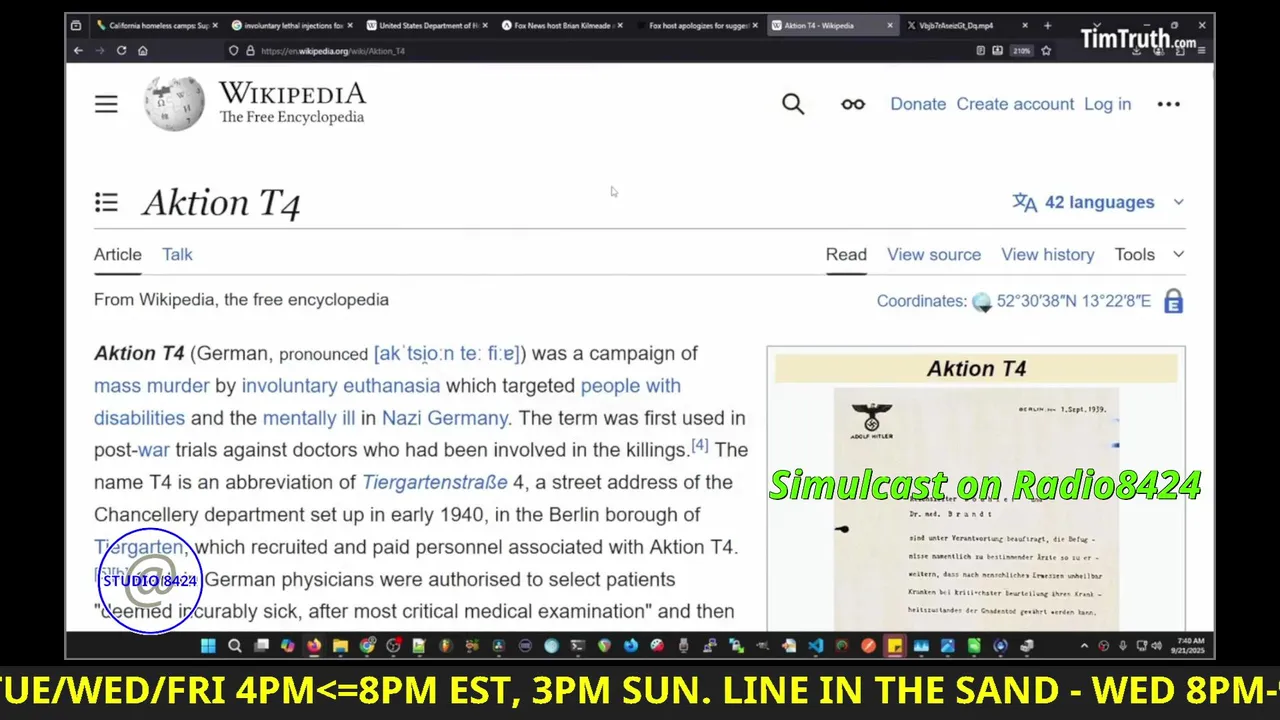Click the browser Forward arrow
The image size is (1280, 720).
click(99, 50)
